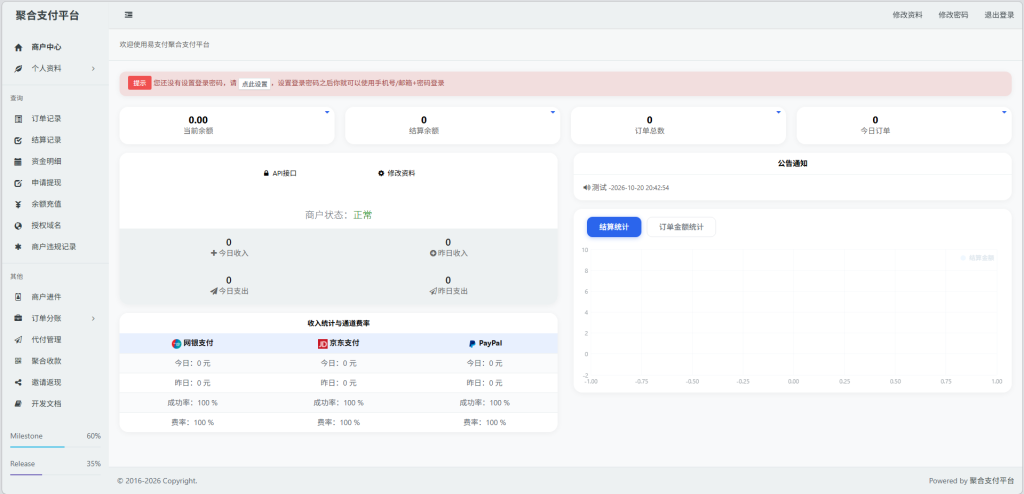This screenshot has height=494, width=1024.
Task: Click the API接口 link text
Action: [x=285, y=173]
